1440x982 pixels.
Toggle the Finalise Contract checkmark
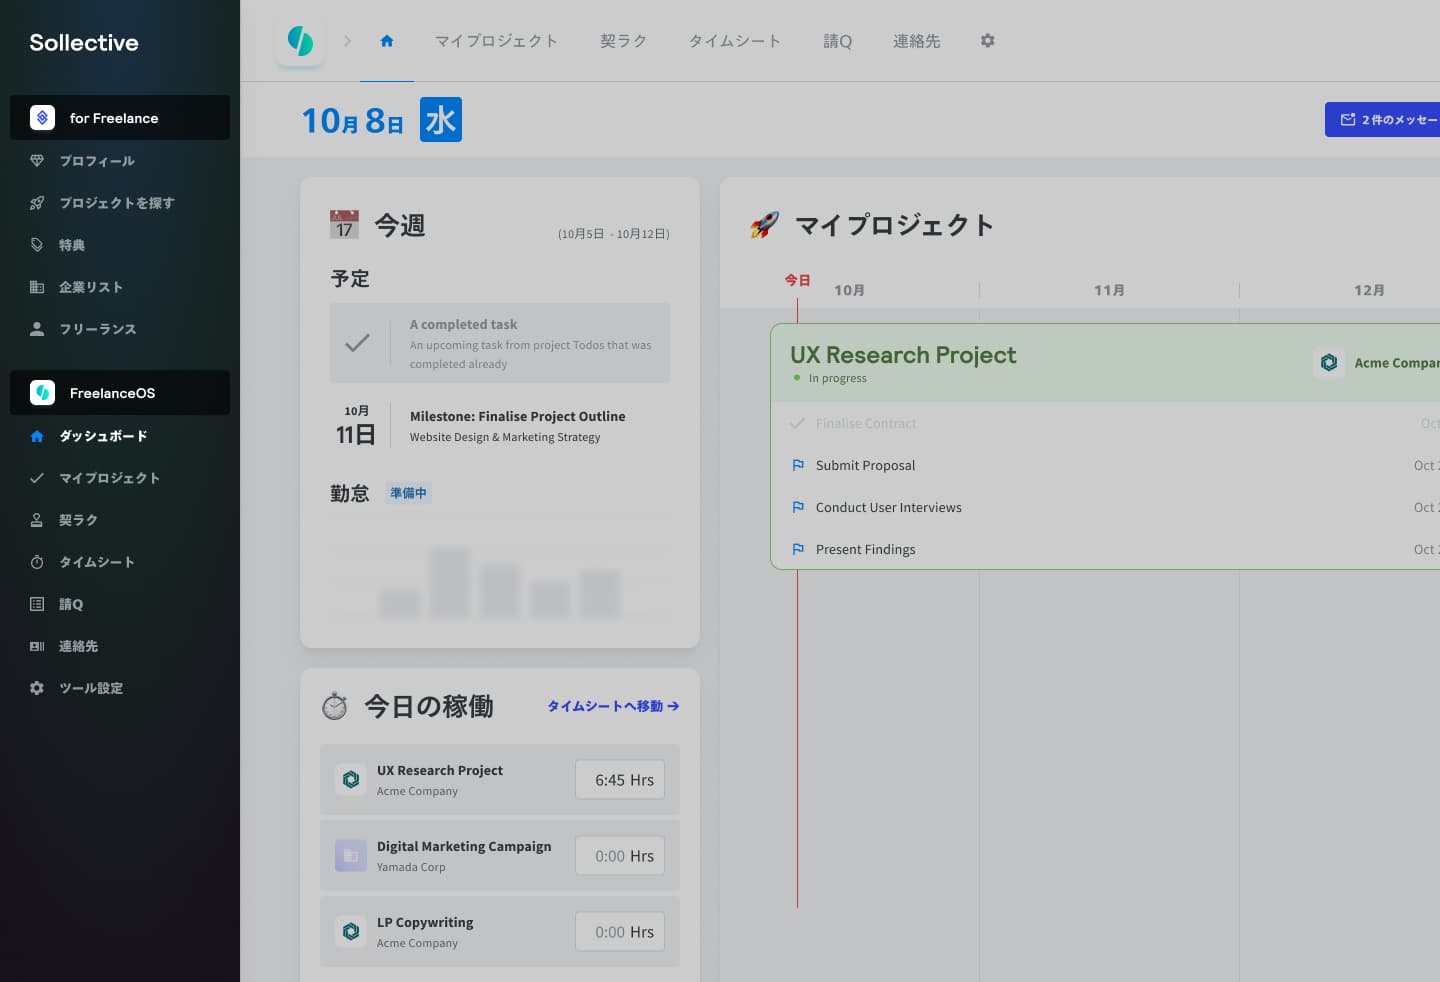coord(797,424)
